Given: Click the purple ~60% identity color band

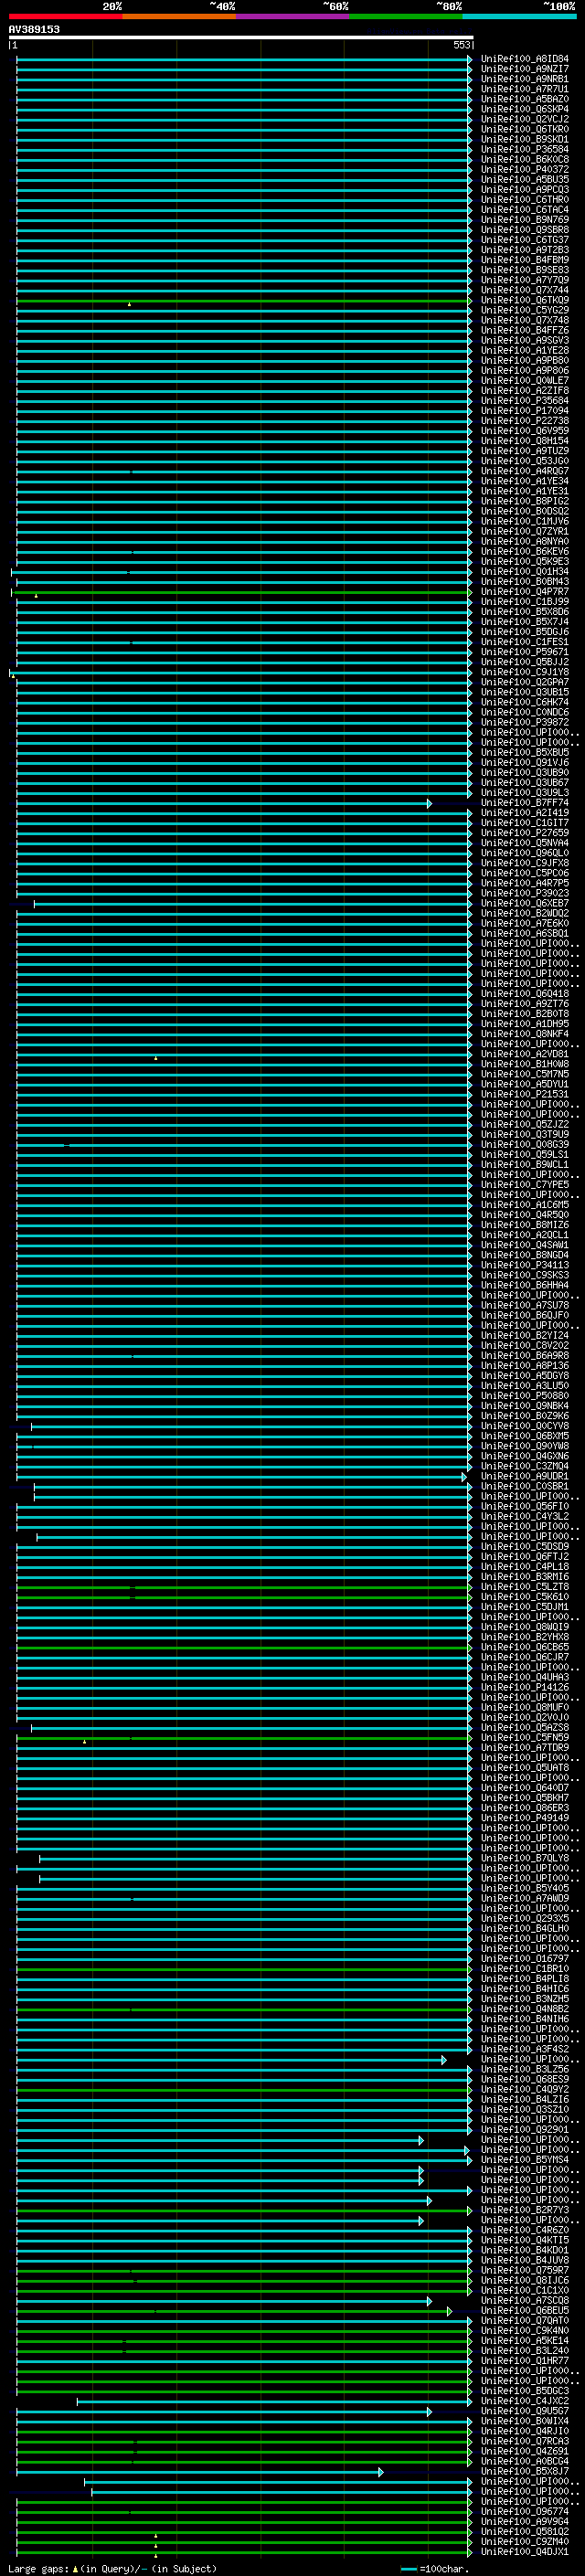Looking at the screenshot, I should point(293,16).
